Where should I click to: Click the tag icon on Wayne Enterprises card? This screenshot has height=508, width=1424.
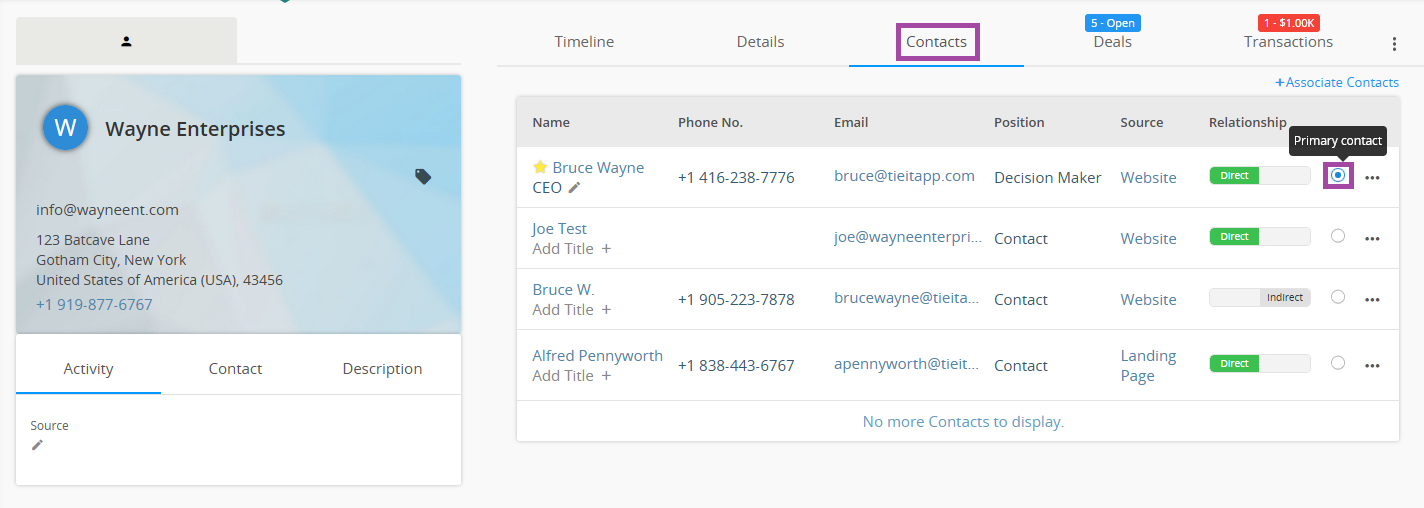pyautogui.click(x=423, y=176)
